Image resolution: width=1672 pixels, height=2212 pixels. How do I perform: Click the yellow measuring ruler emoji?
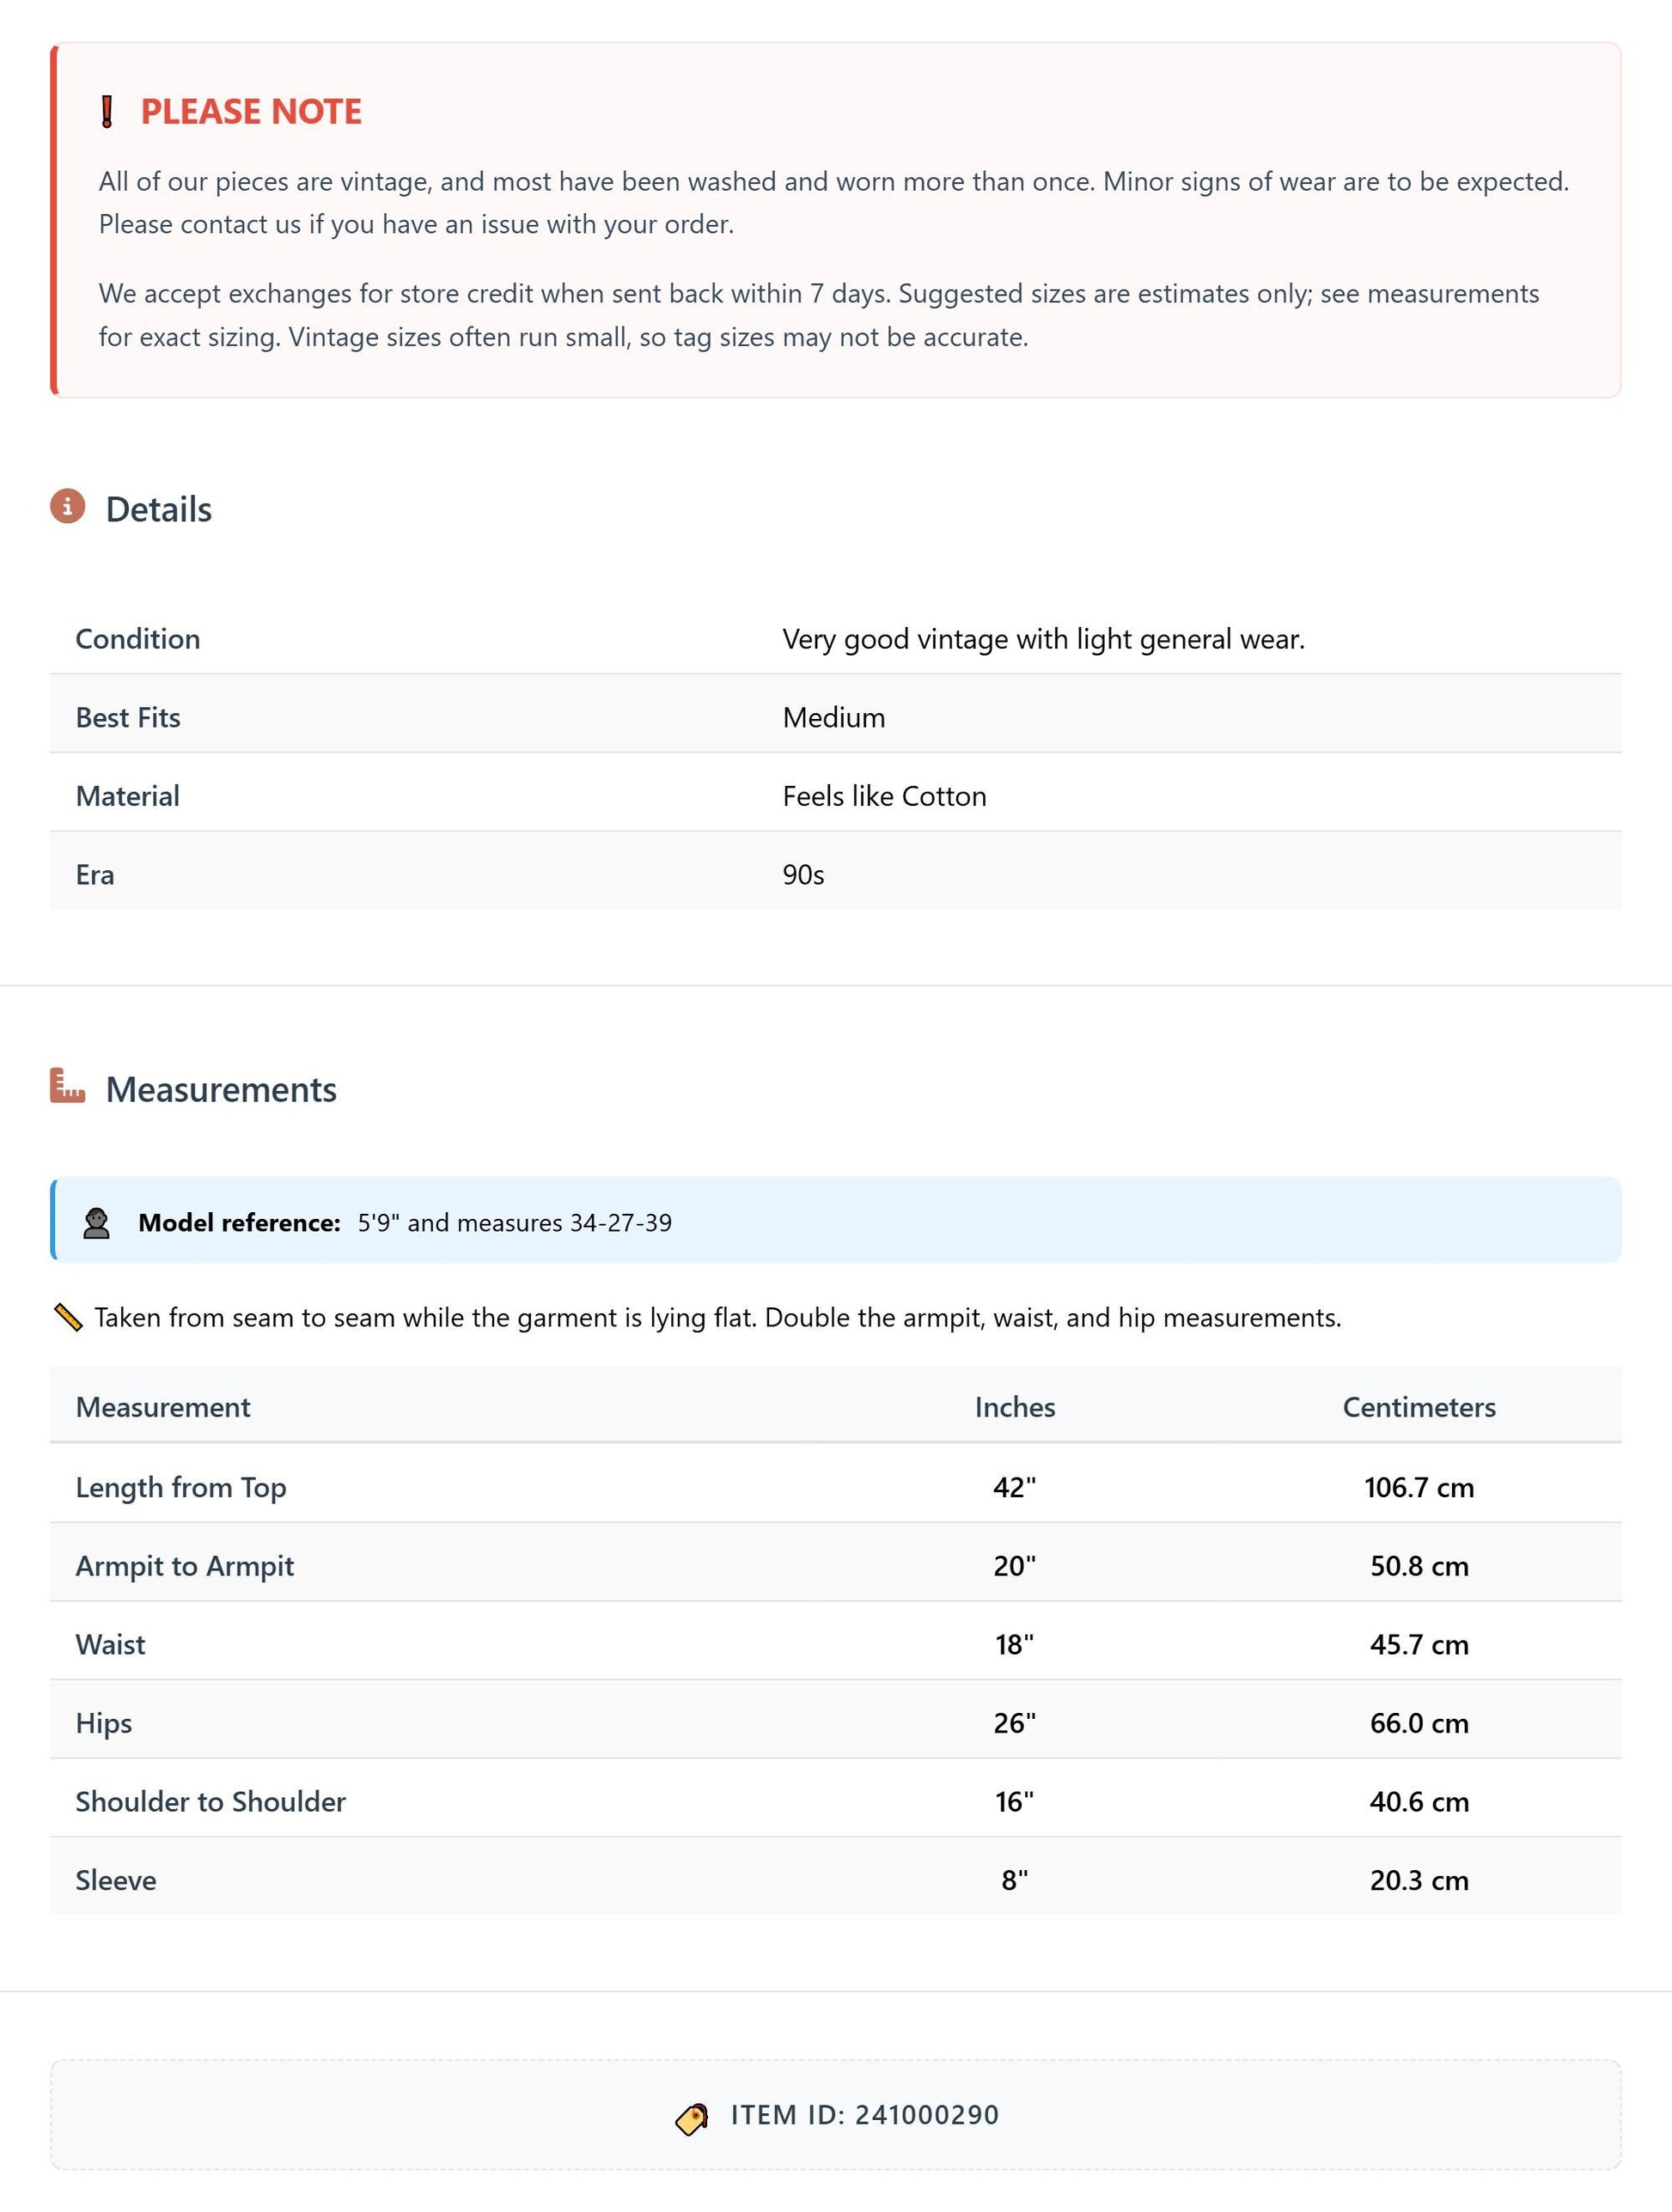point(68,1317)
